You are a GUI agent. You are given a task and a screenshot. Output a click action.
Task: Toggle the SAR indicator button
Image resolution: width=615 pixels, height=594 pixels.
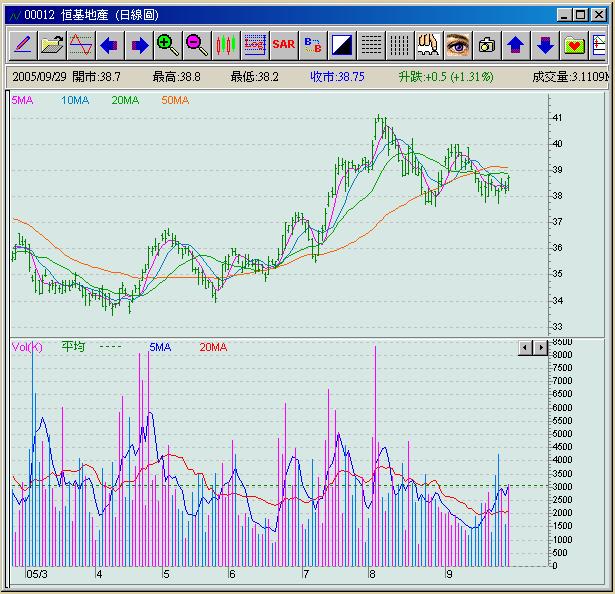pyautogui.click(x=284, y=45)
